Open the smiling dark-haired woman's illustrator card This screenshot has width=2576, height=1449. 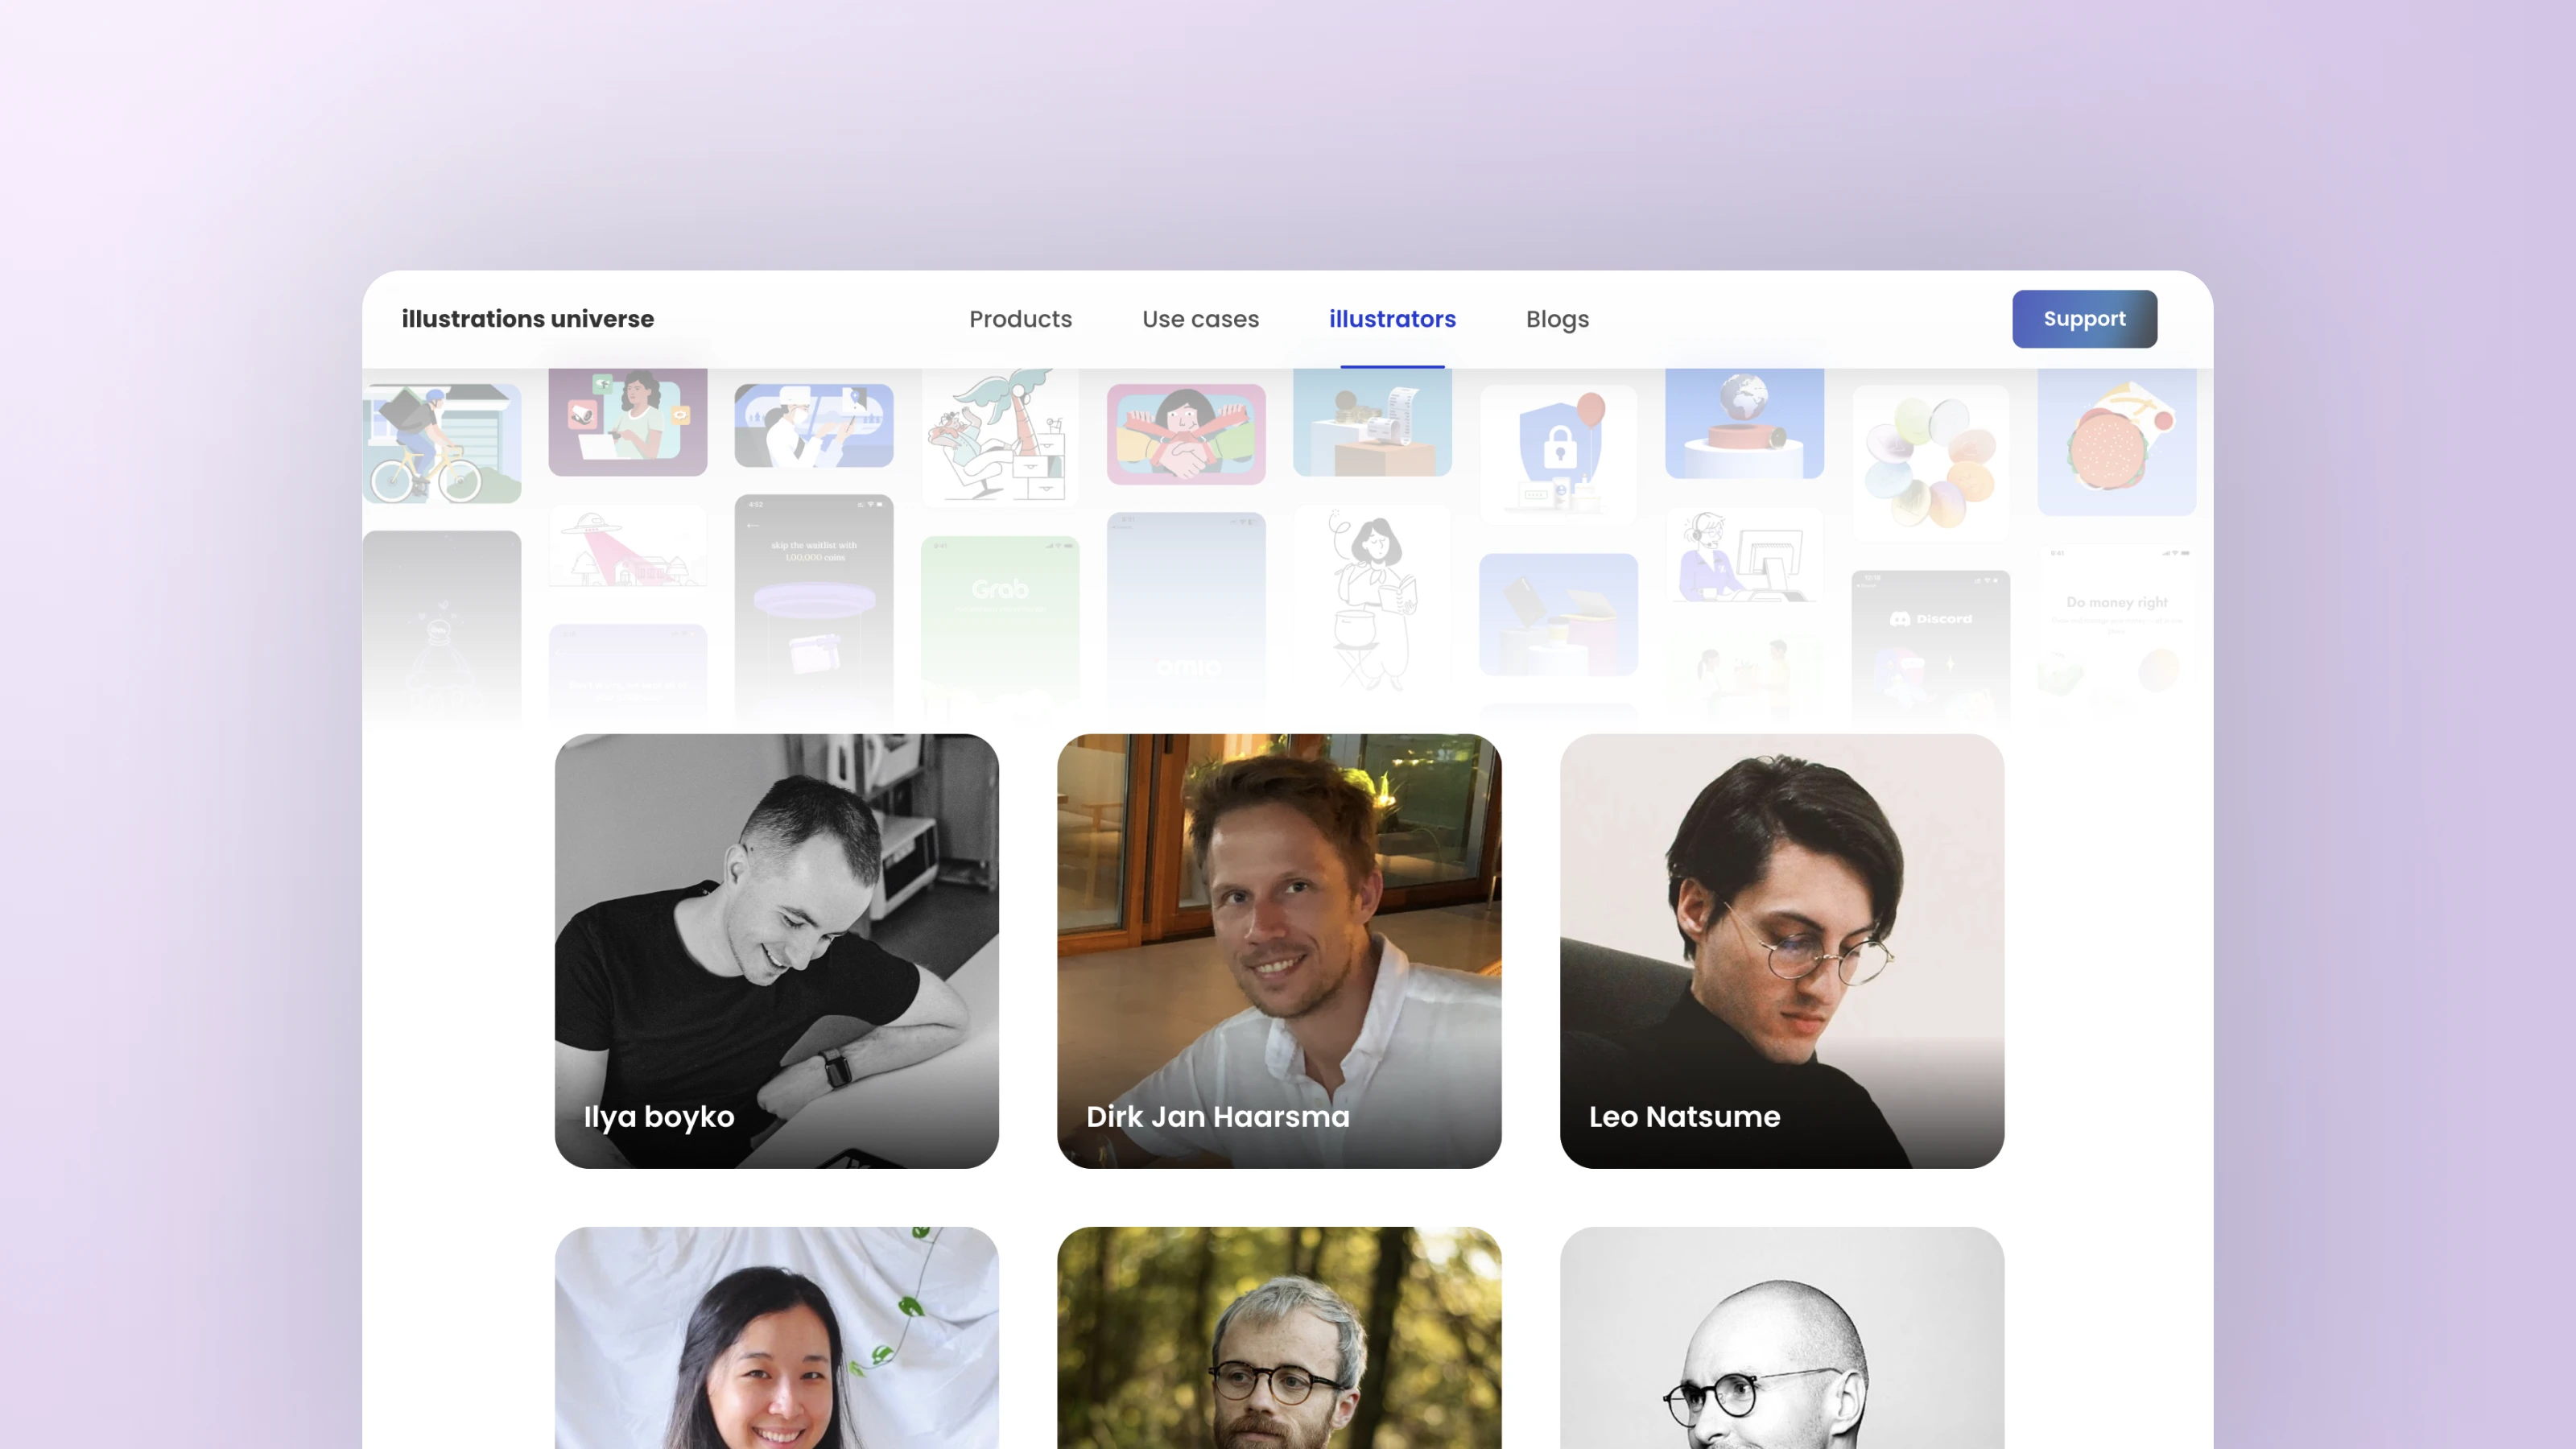[776, 1338]
